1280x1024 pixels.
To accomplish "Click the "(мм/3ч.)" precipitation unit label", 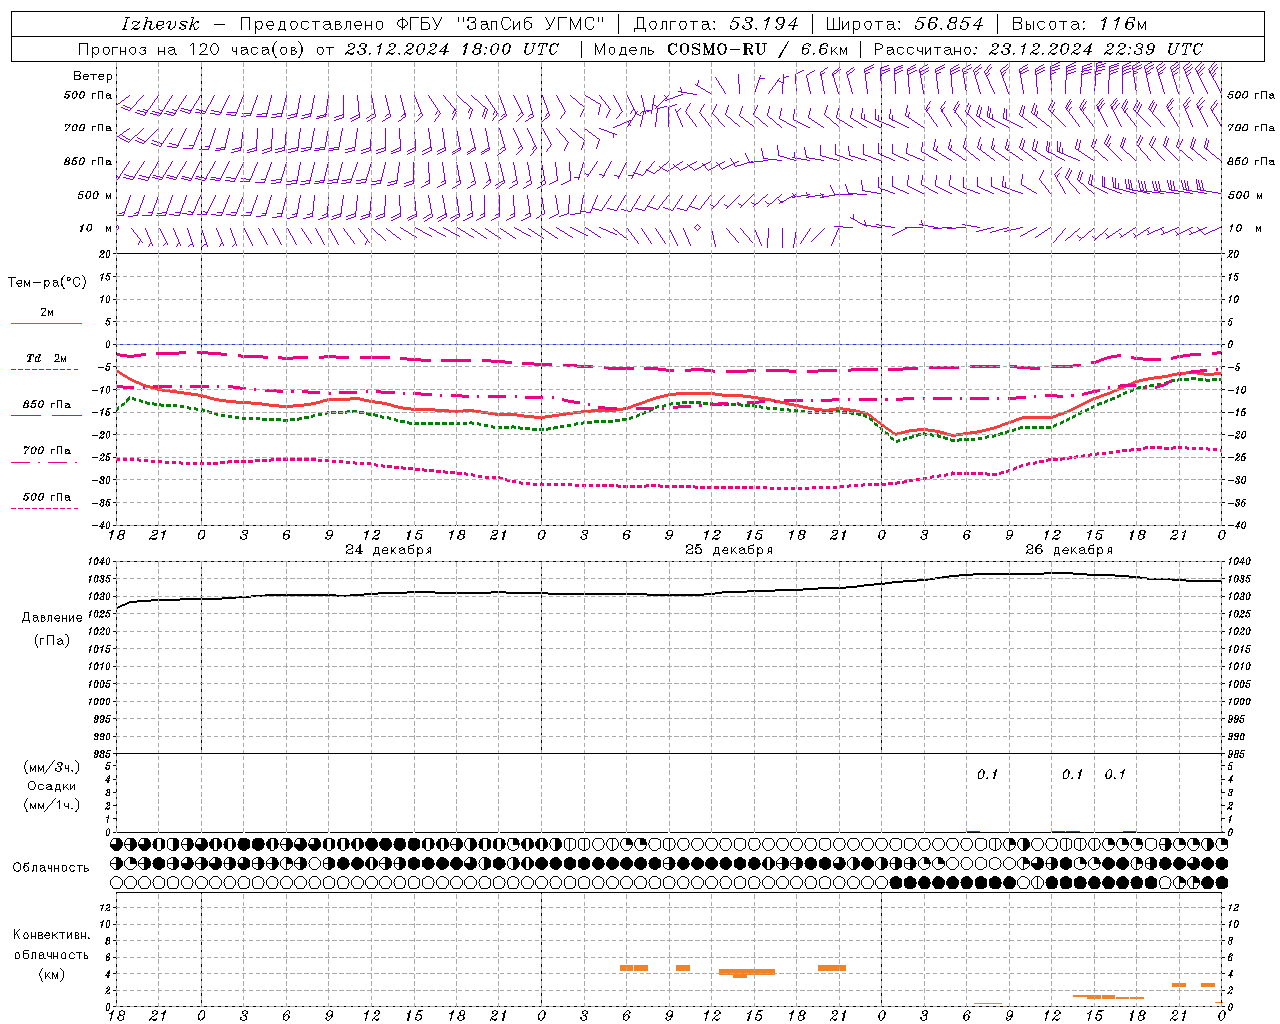I will click(52, 767).
